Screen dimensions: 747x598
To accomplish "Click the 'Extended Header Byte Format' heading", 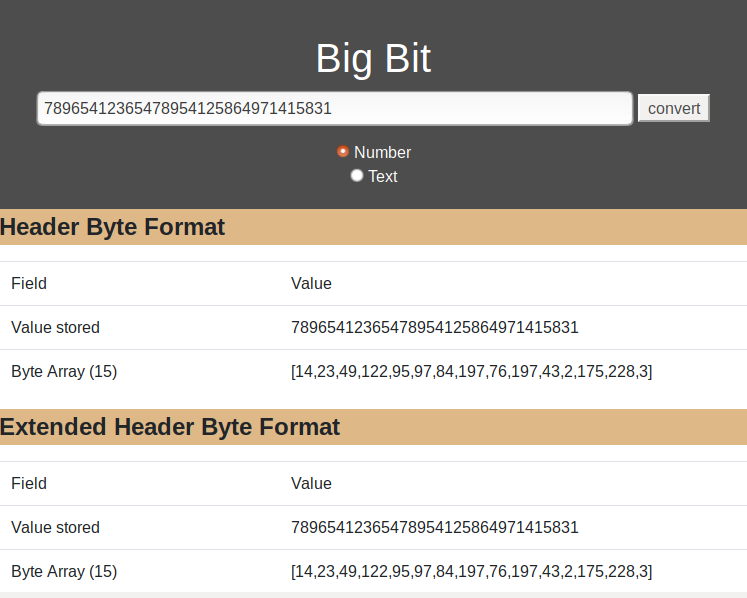I will [170, 427].
